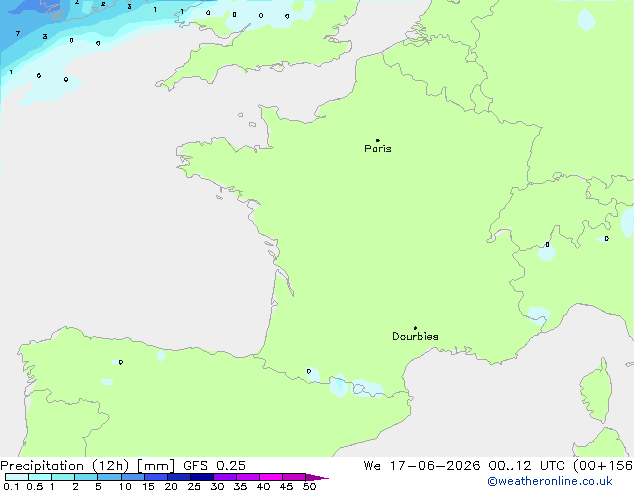
Task: Select the 5 to 10 mm legend swatch
Action: 109,477
